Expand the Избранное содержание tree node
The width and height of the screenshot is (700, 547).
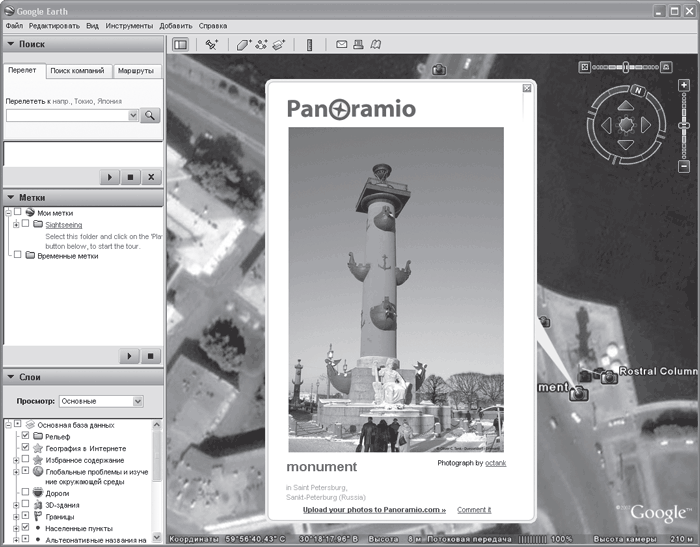pos(16,460)
